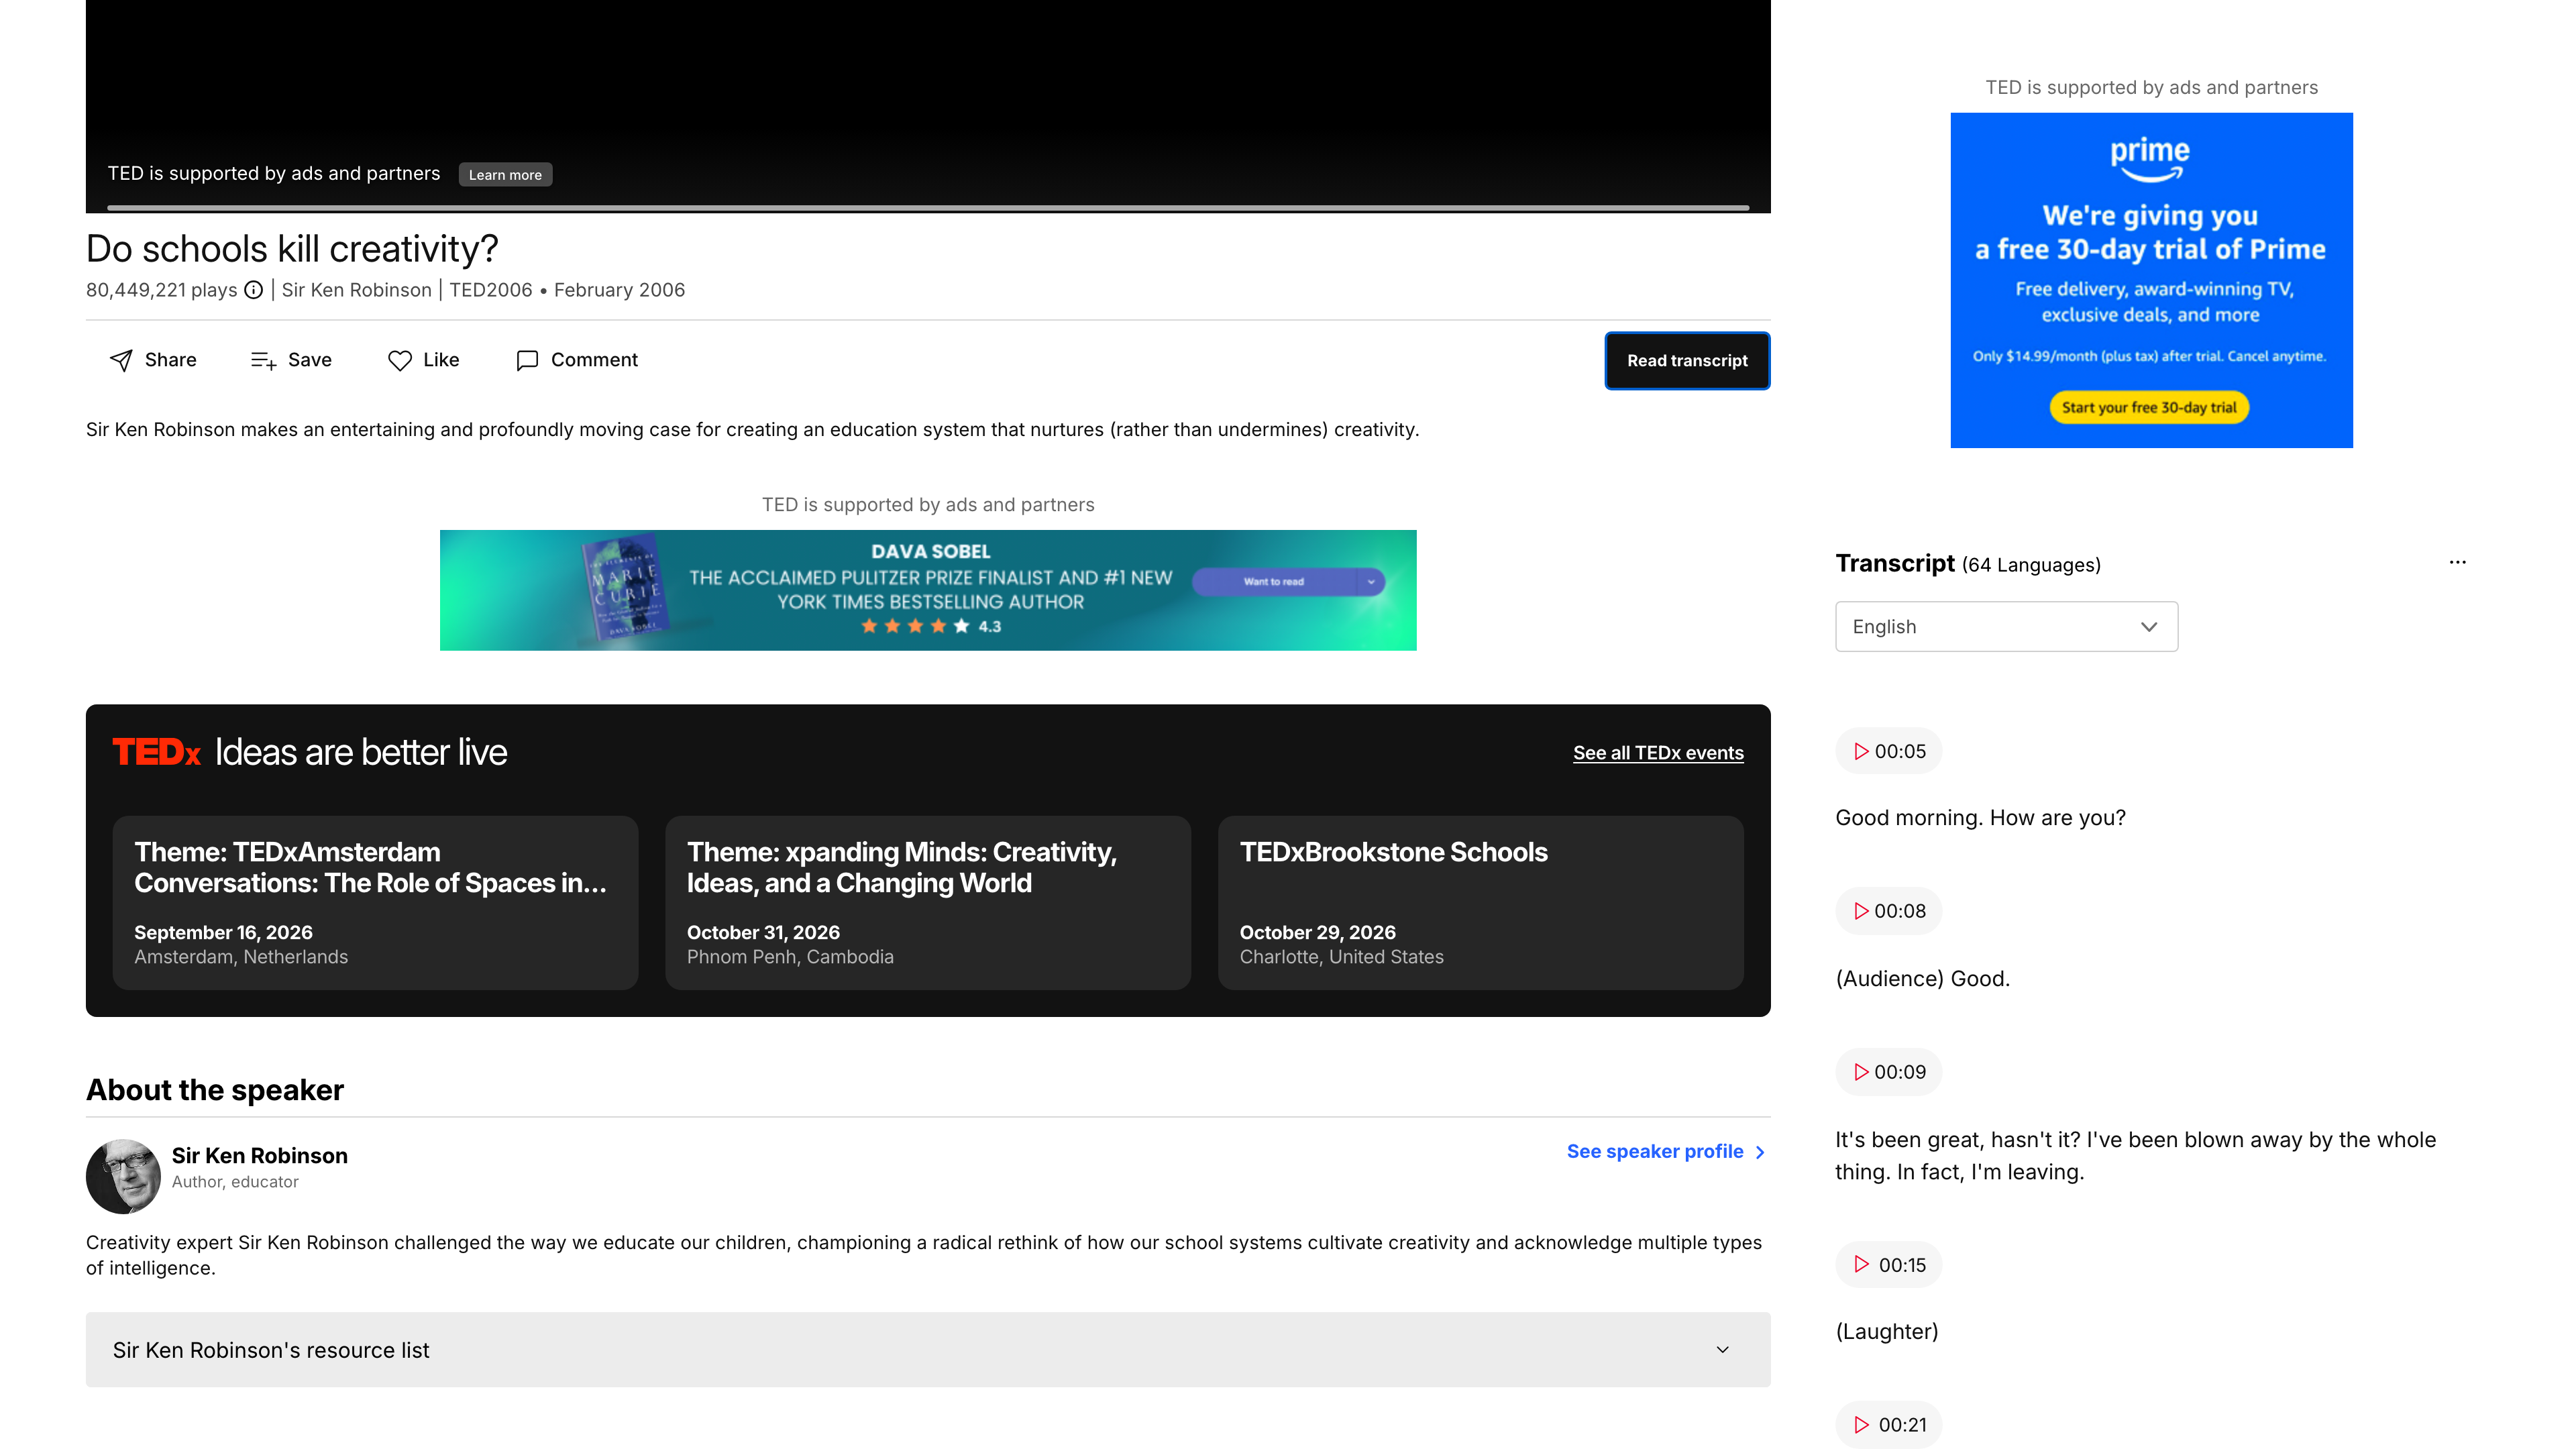The width and height of the screenshot is (2576, 1449).
Task: Click transcript line 'Good morning. How are you?'
Action: click(1980, 818)
